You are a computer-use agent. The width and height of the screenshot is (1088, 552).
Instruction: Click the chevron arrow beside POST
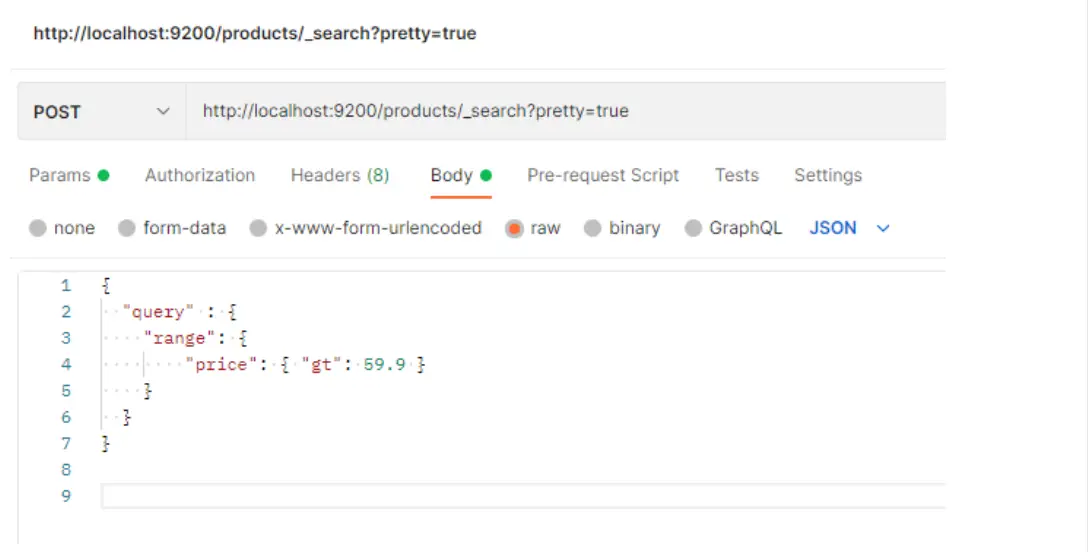click(x=164, y=112)
